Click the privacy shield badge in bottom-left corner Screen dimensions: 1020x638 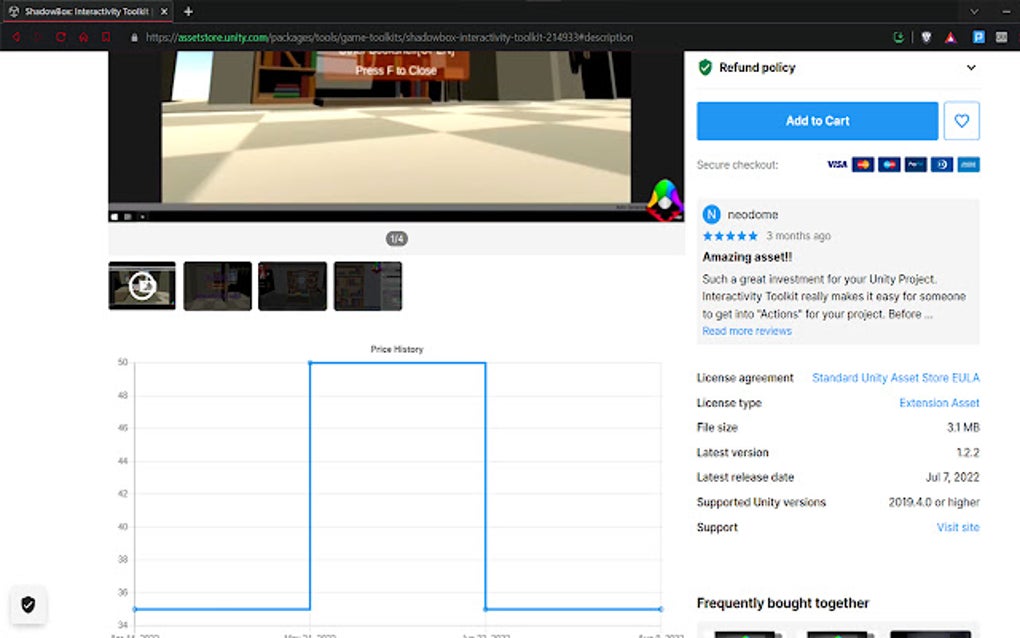click(x=28, y=605)
